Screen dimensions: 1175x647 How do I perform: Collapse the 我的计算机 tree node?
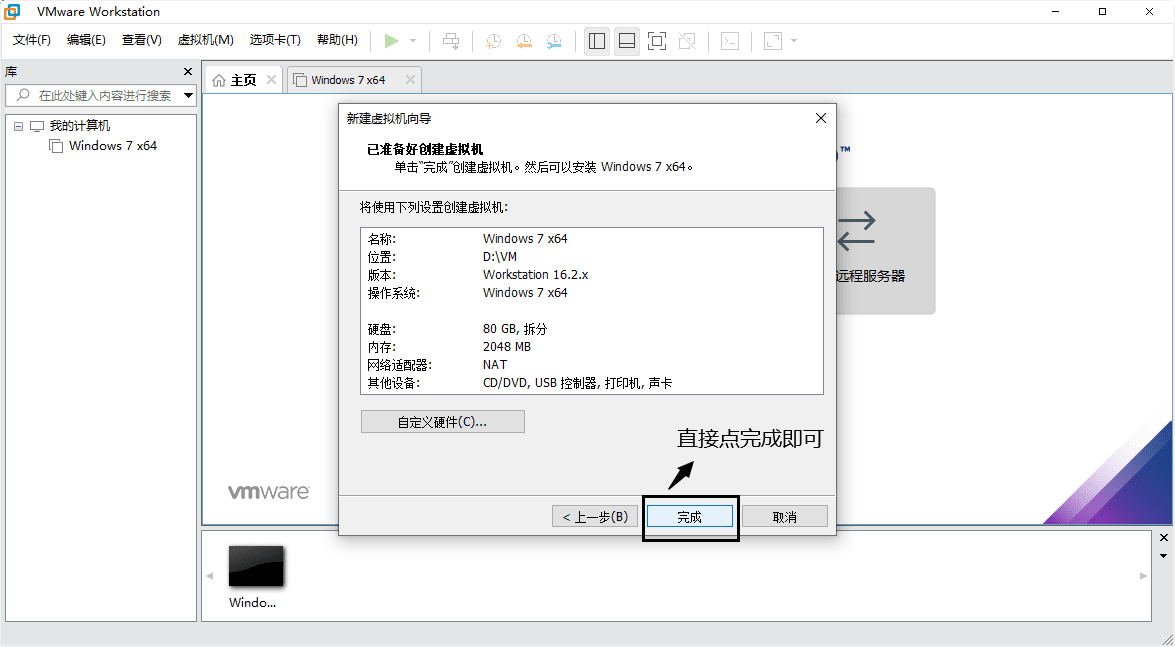[x=19, y=126]
